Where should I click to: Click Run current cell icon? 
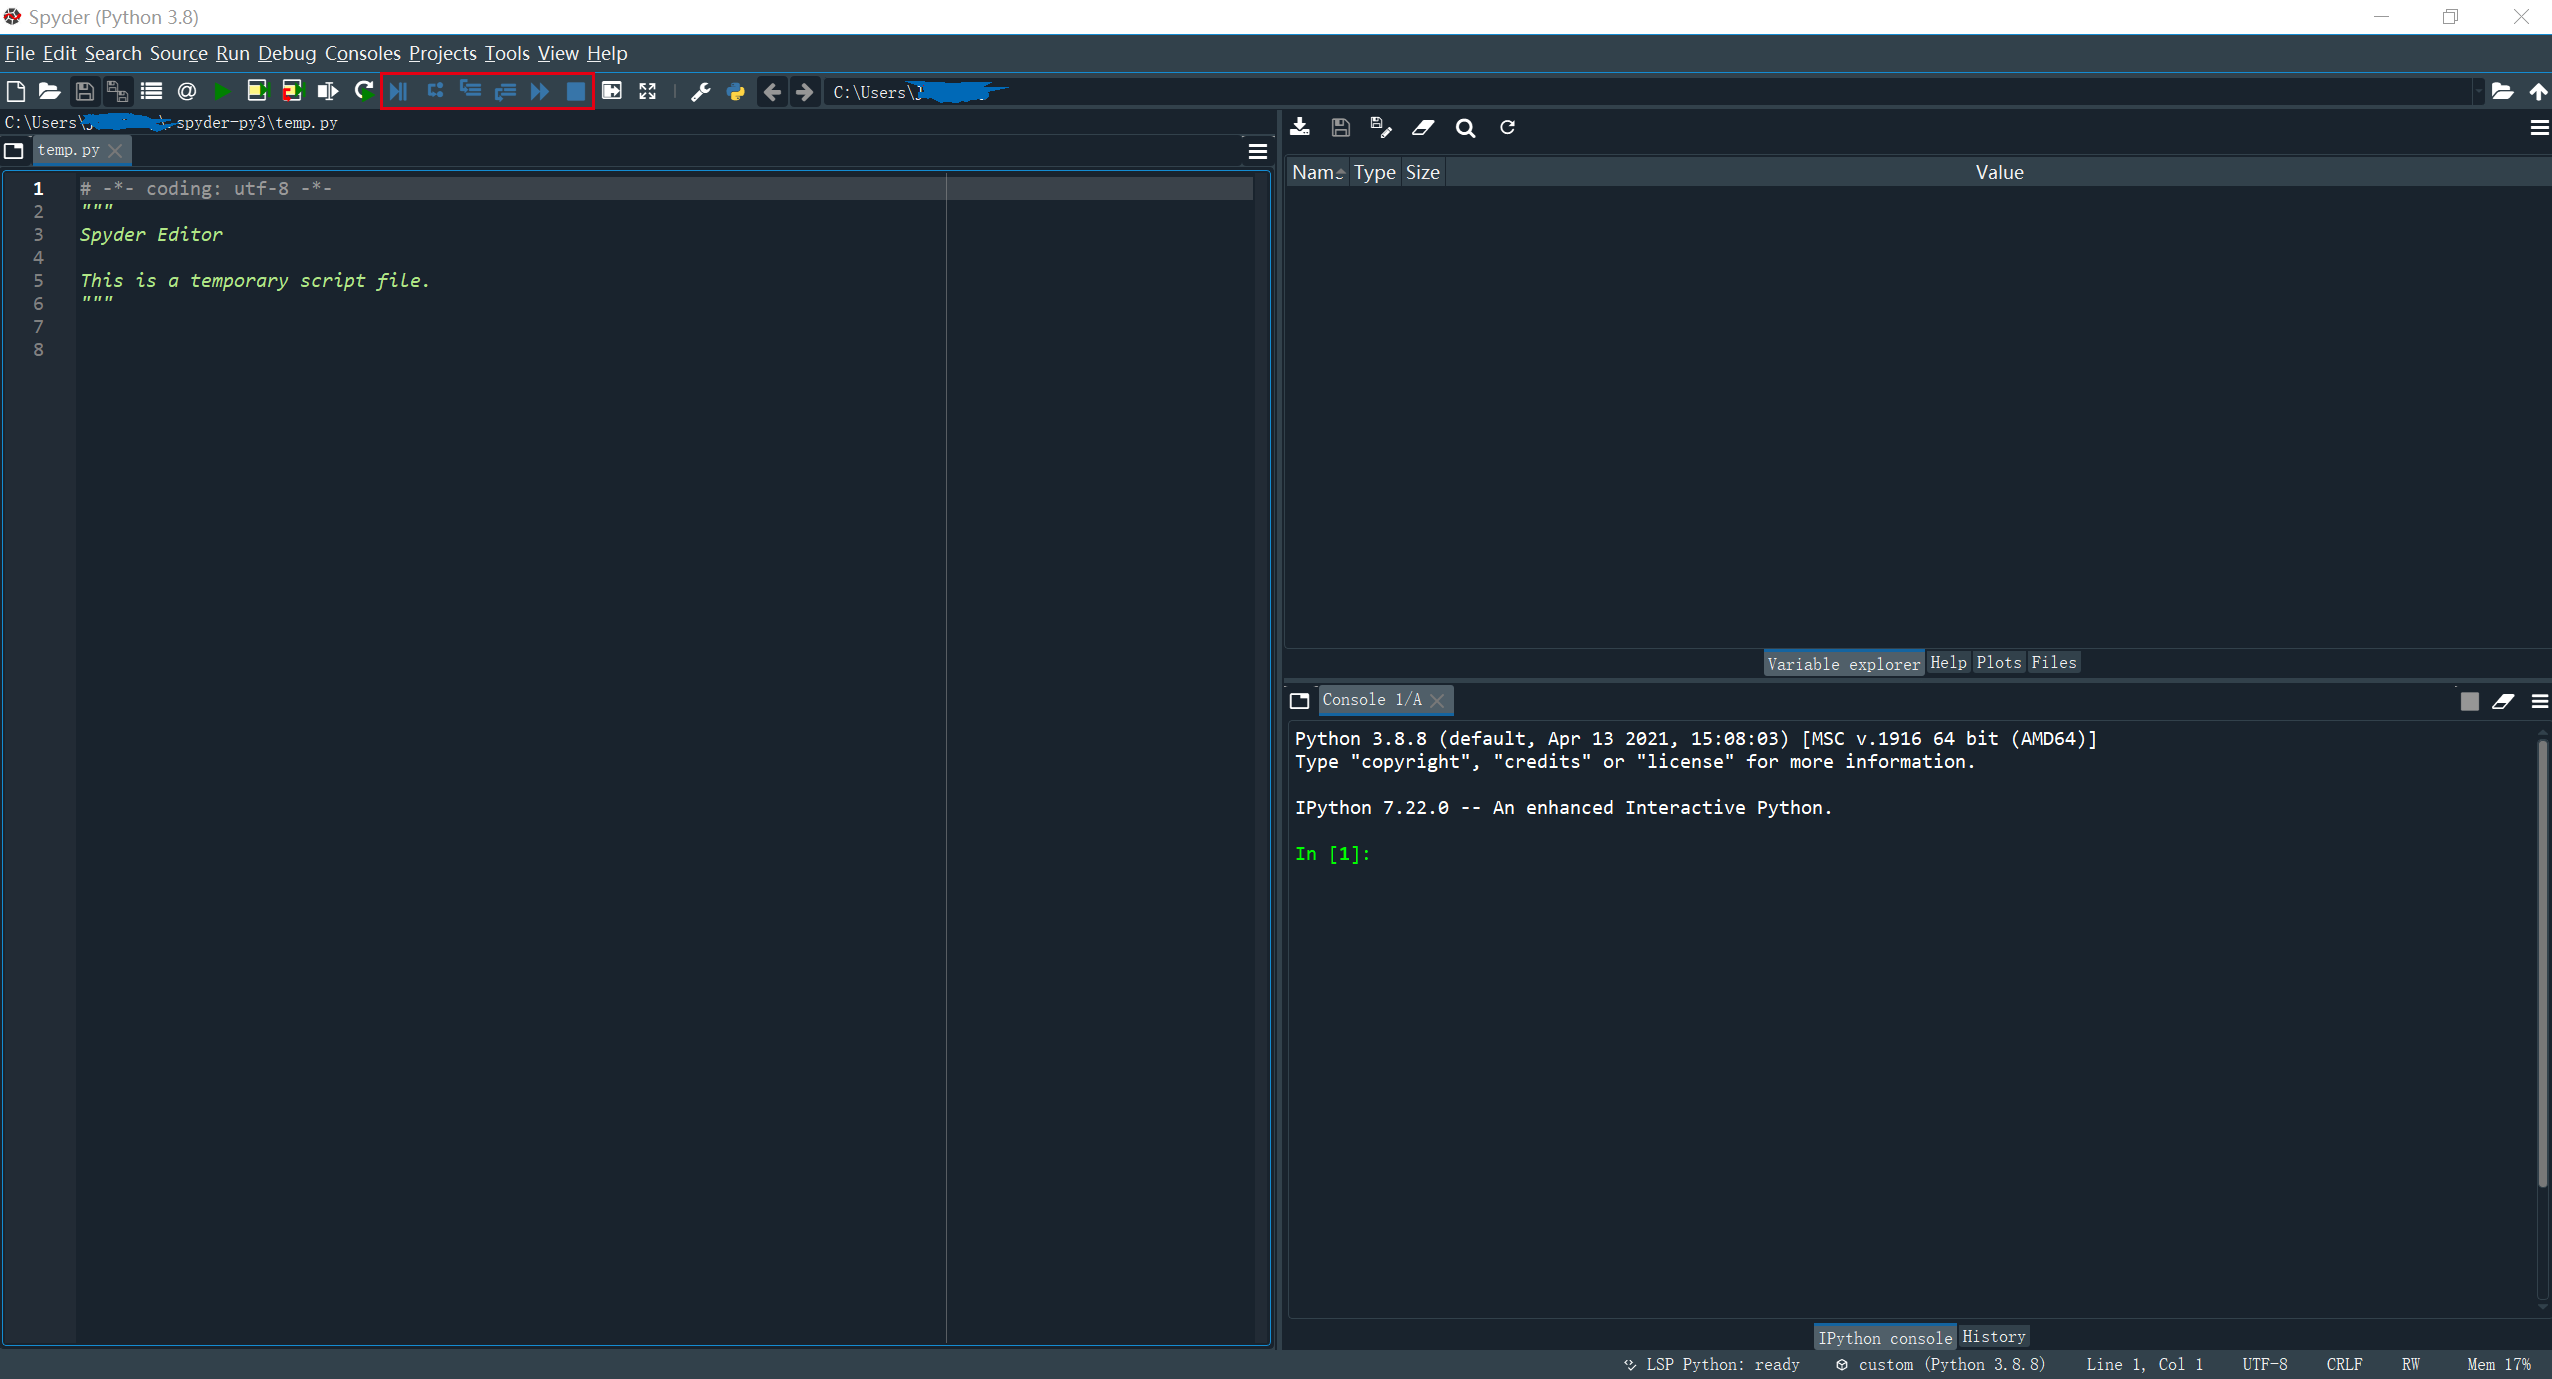(257, 92)
